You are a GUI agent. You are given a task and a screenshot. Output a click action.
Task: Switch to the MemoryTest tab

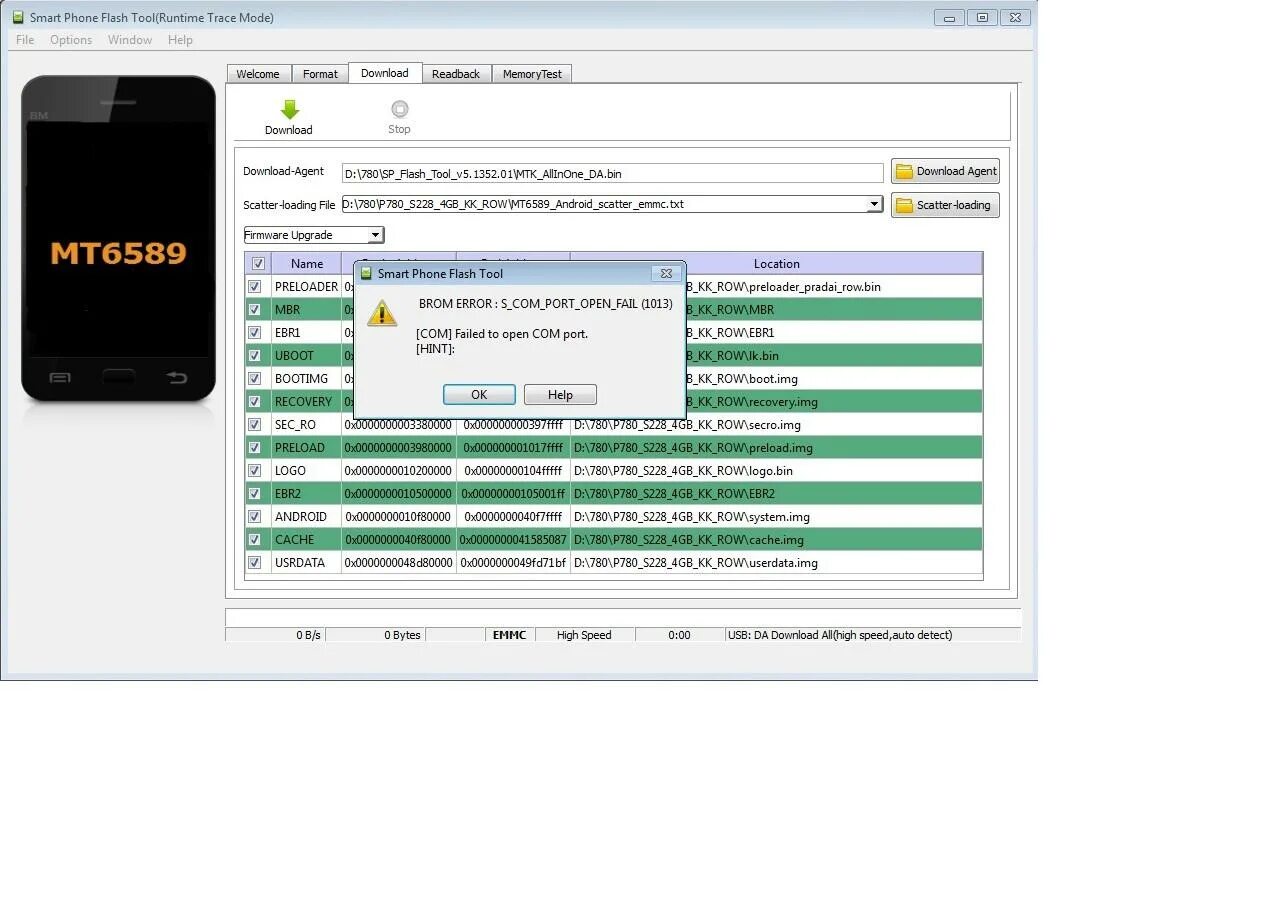(532, 73)
